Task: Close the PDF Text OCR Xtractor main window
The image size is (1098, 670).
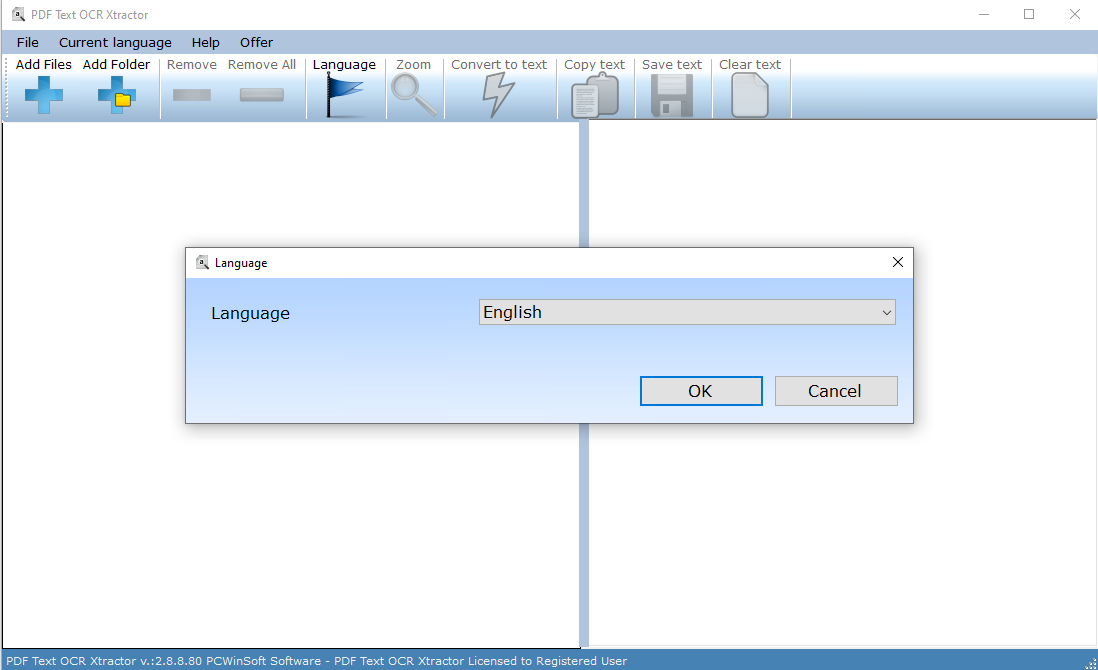Action: pos(1075,14)
